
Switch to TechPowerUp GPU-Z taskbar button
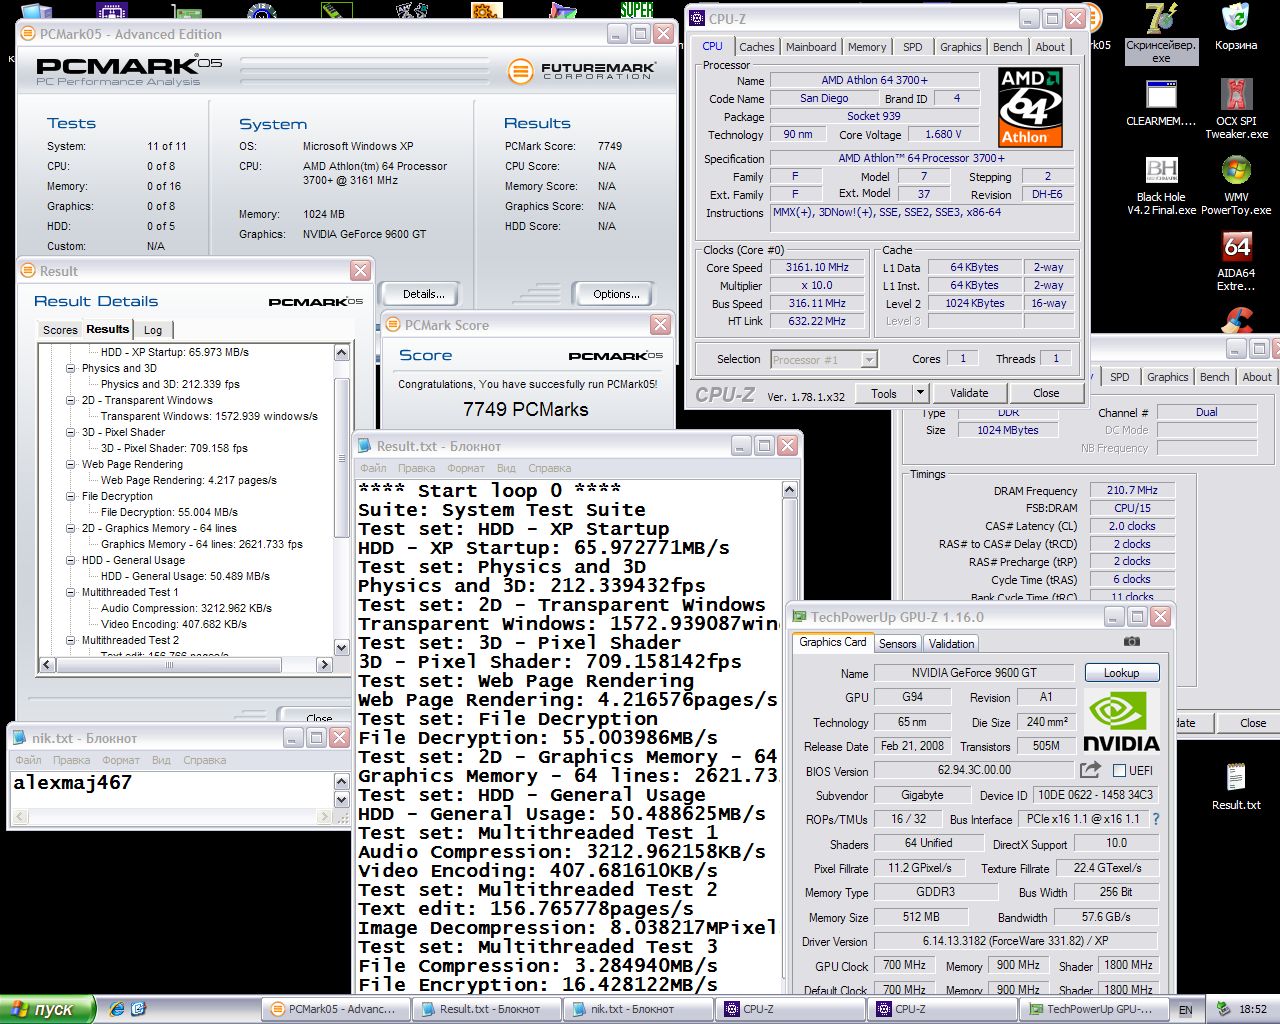click(1096, 1009)
